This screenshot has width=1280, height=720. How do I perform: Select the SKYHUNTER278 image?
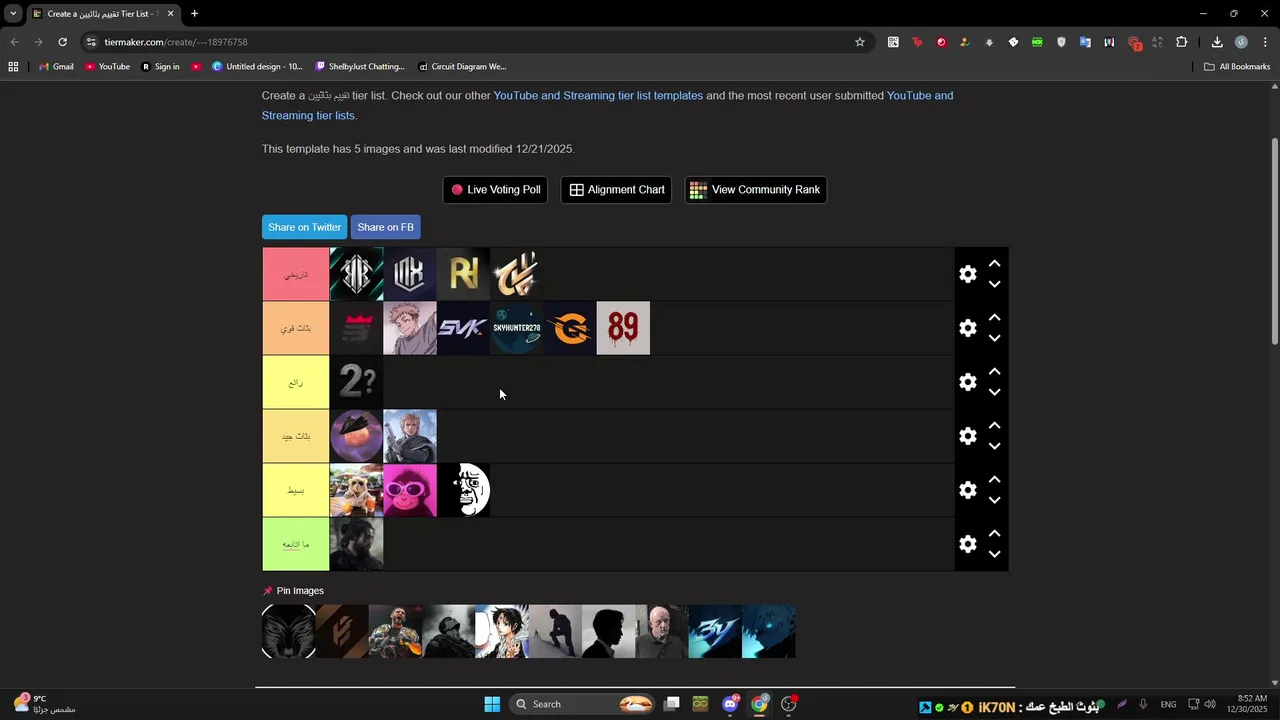pyautogui.click(x=517, y=328)
